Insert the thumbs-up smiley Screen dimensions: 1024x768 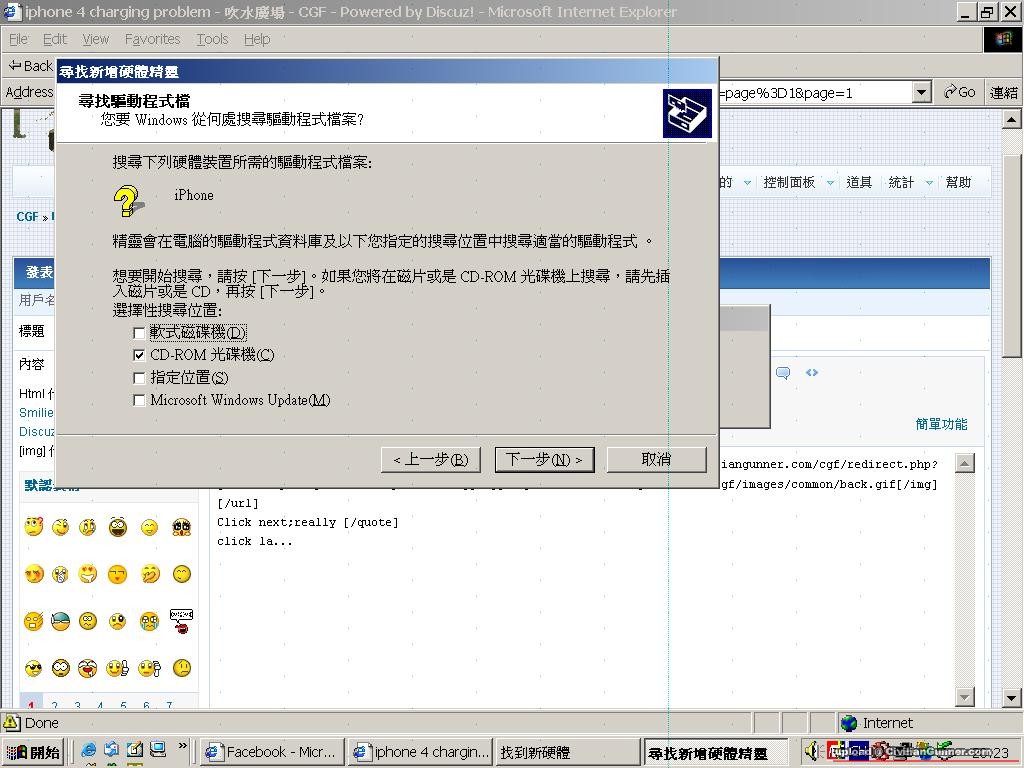tap(118, 668)
